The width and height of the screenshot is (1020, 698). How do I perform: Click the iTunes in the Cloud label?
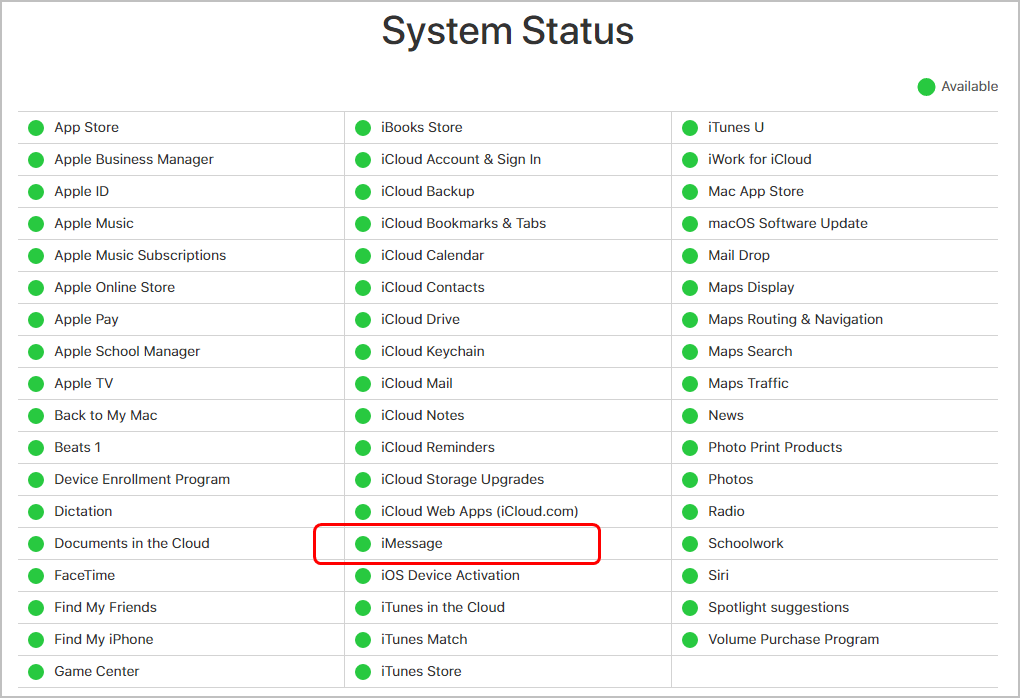(443, 607)
